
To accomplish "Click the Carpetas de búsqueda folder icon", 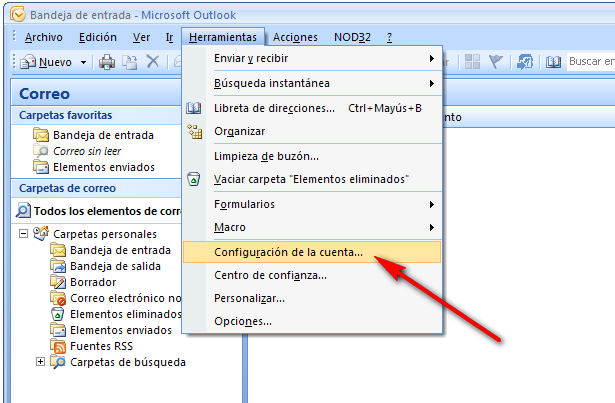I will pyautogui.click(x=58, y=362).
